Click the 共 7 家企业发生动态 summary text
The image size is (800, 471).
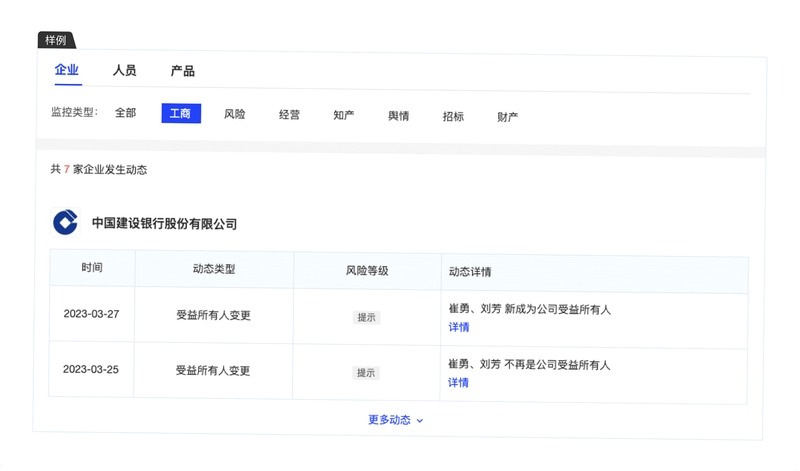point(99,169)
